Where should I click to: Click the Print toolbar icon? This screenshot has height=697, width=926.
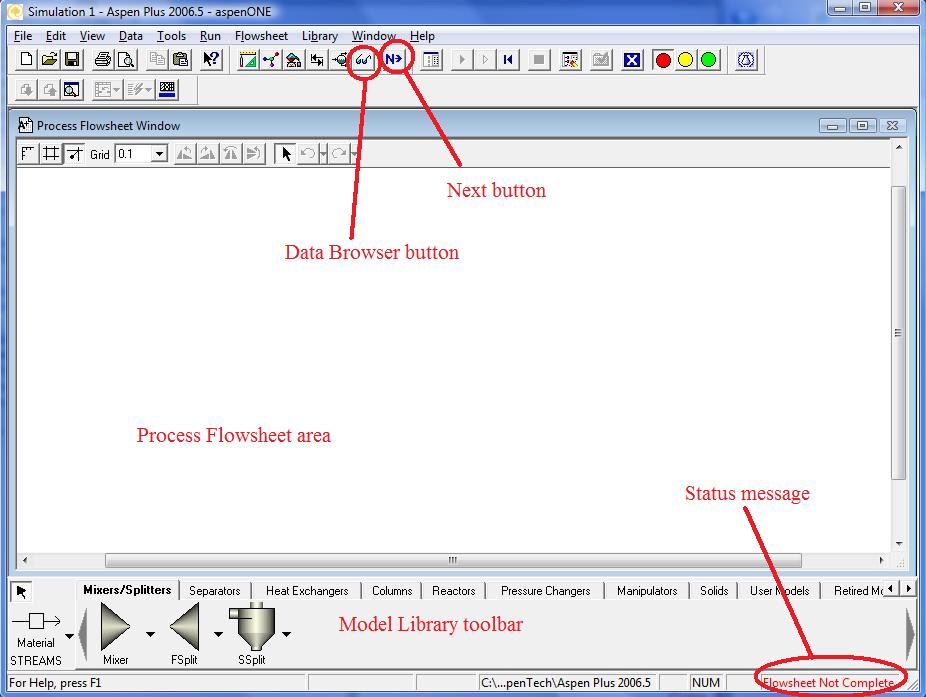pos(103,60)
